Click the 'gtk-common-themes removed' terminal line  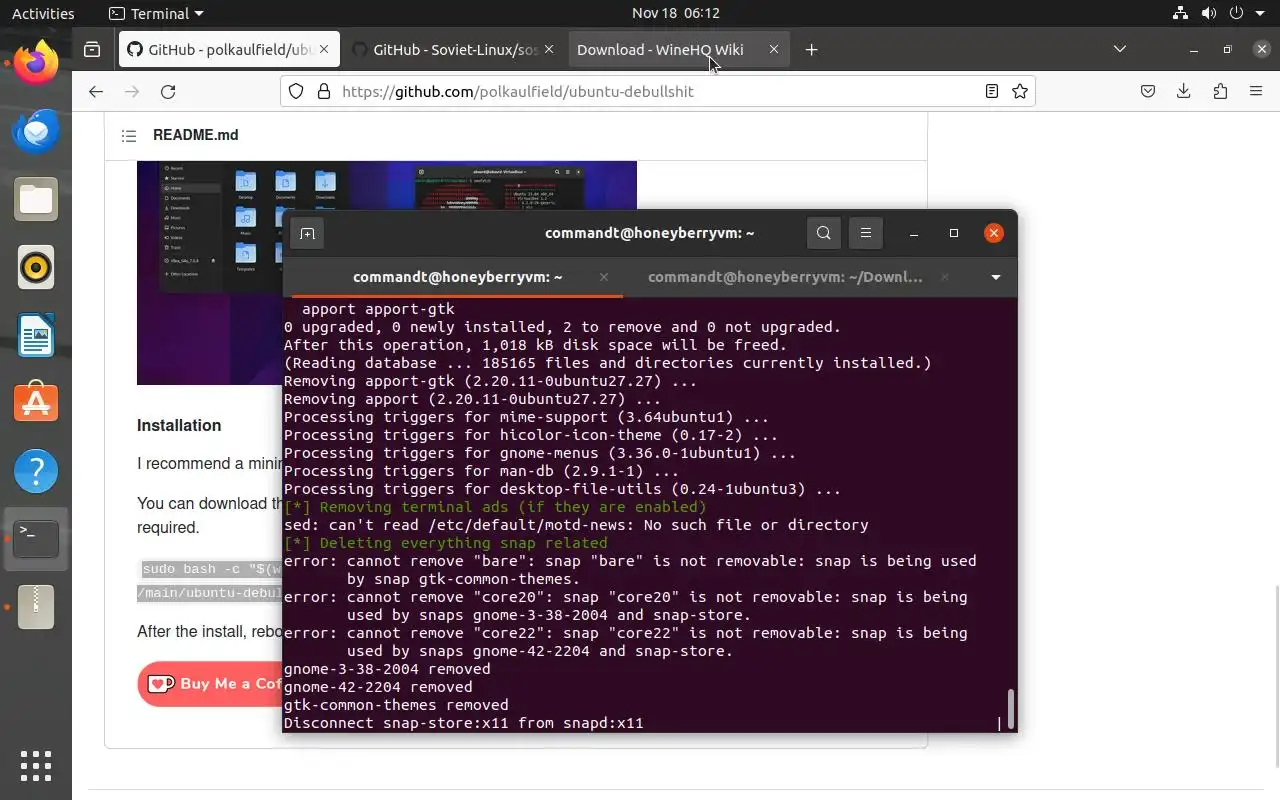point(396,705)
